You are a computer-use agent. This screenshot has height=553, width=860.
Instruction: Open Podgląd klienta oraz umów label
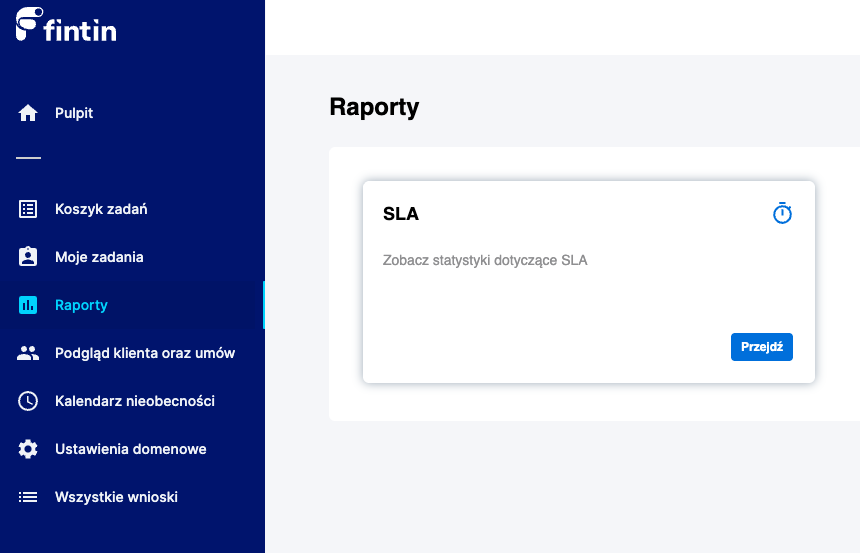[145, 353]
